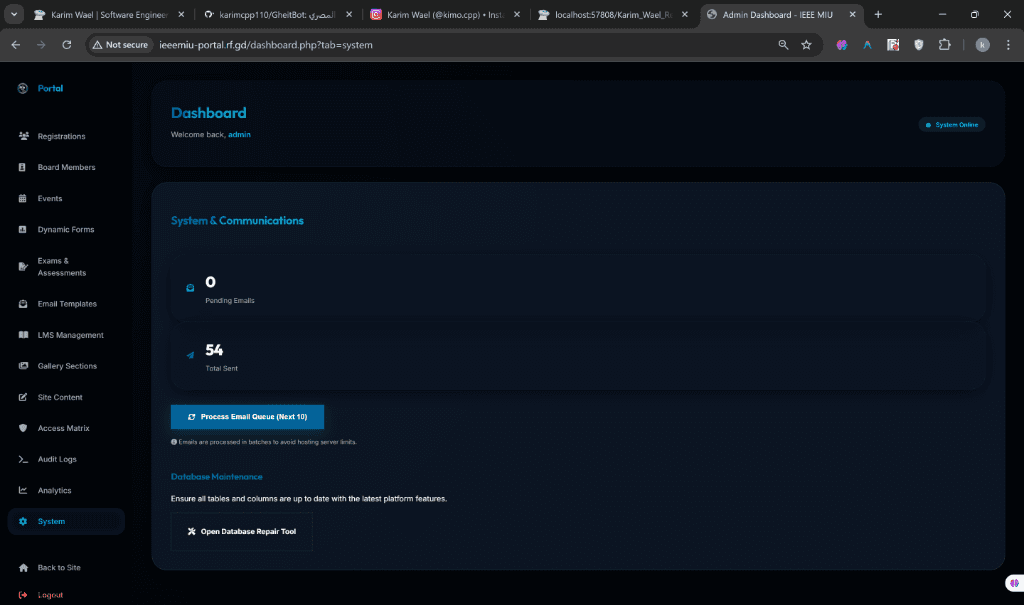
Task: Click the Access Matrix shield icon
Action: pos(23,428)
